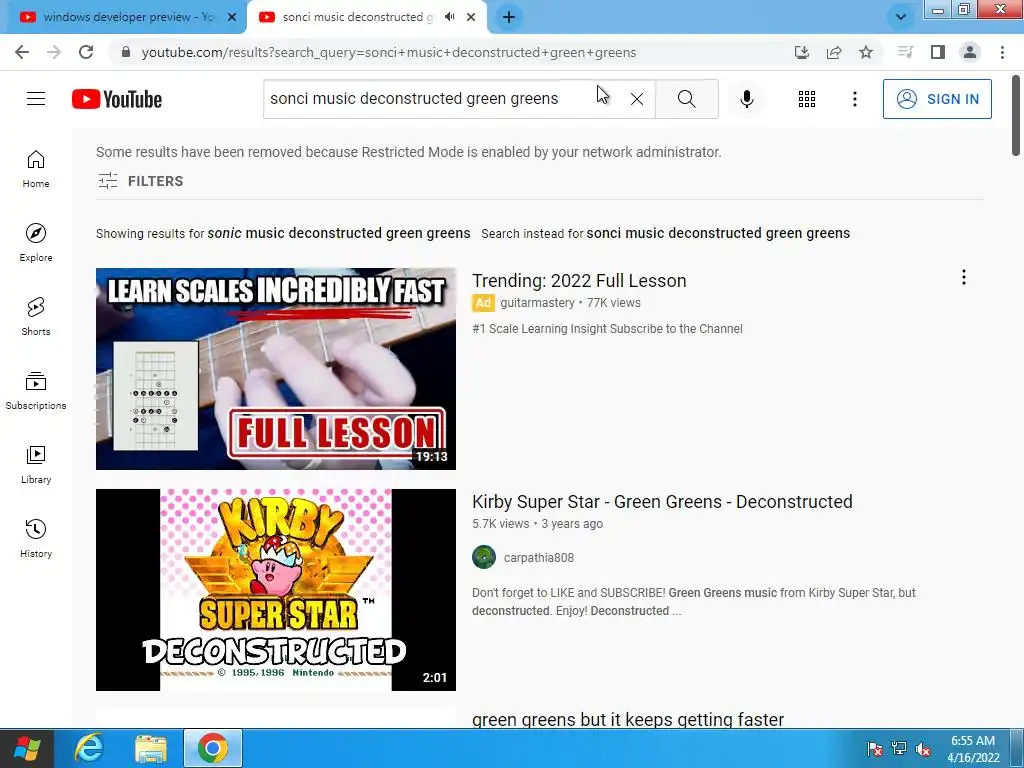Open the Action Center flag in system tray
Viewport: 1024px width, 768px height.
pos(874,748)
